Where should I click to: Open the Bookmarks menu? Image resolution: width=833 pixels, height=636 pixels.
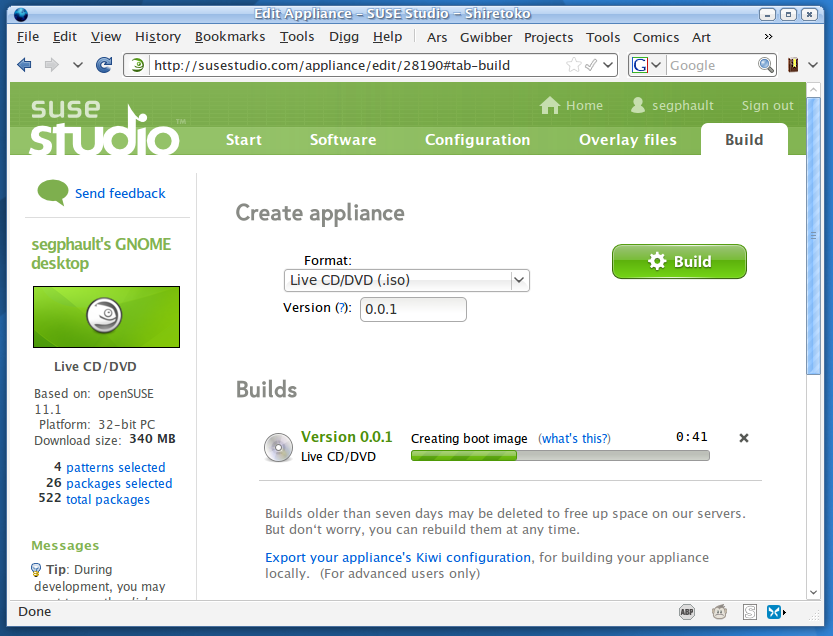[x=230, y=37]
